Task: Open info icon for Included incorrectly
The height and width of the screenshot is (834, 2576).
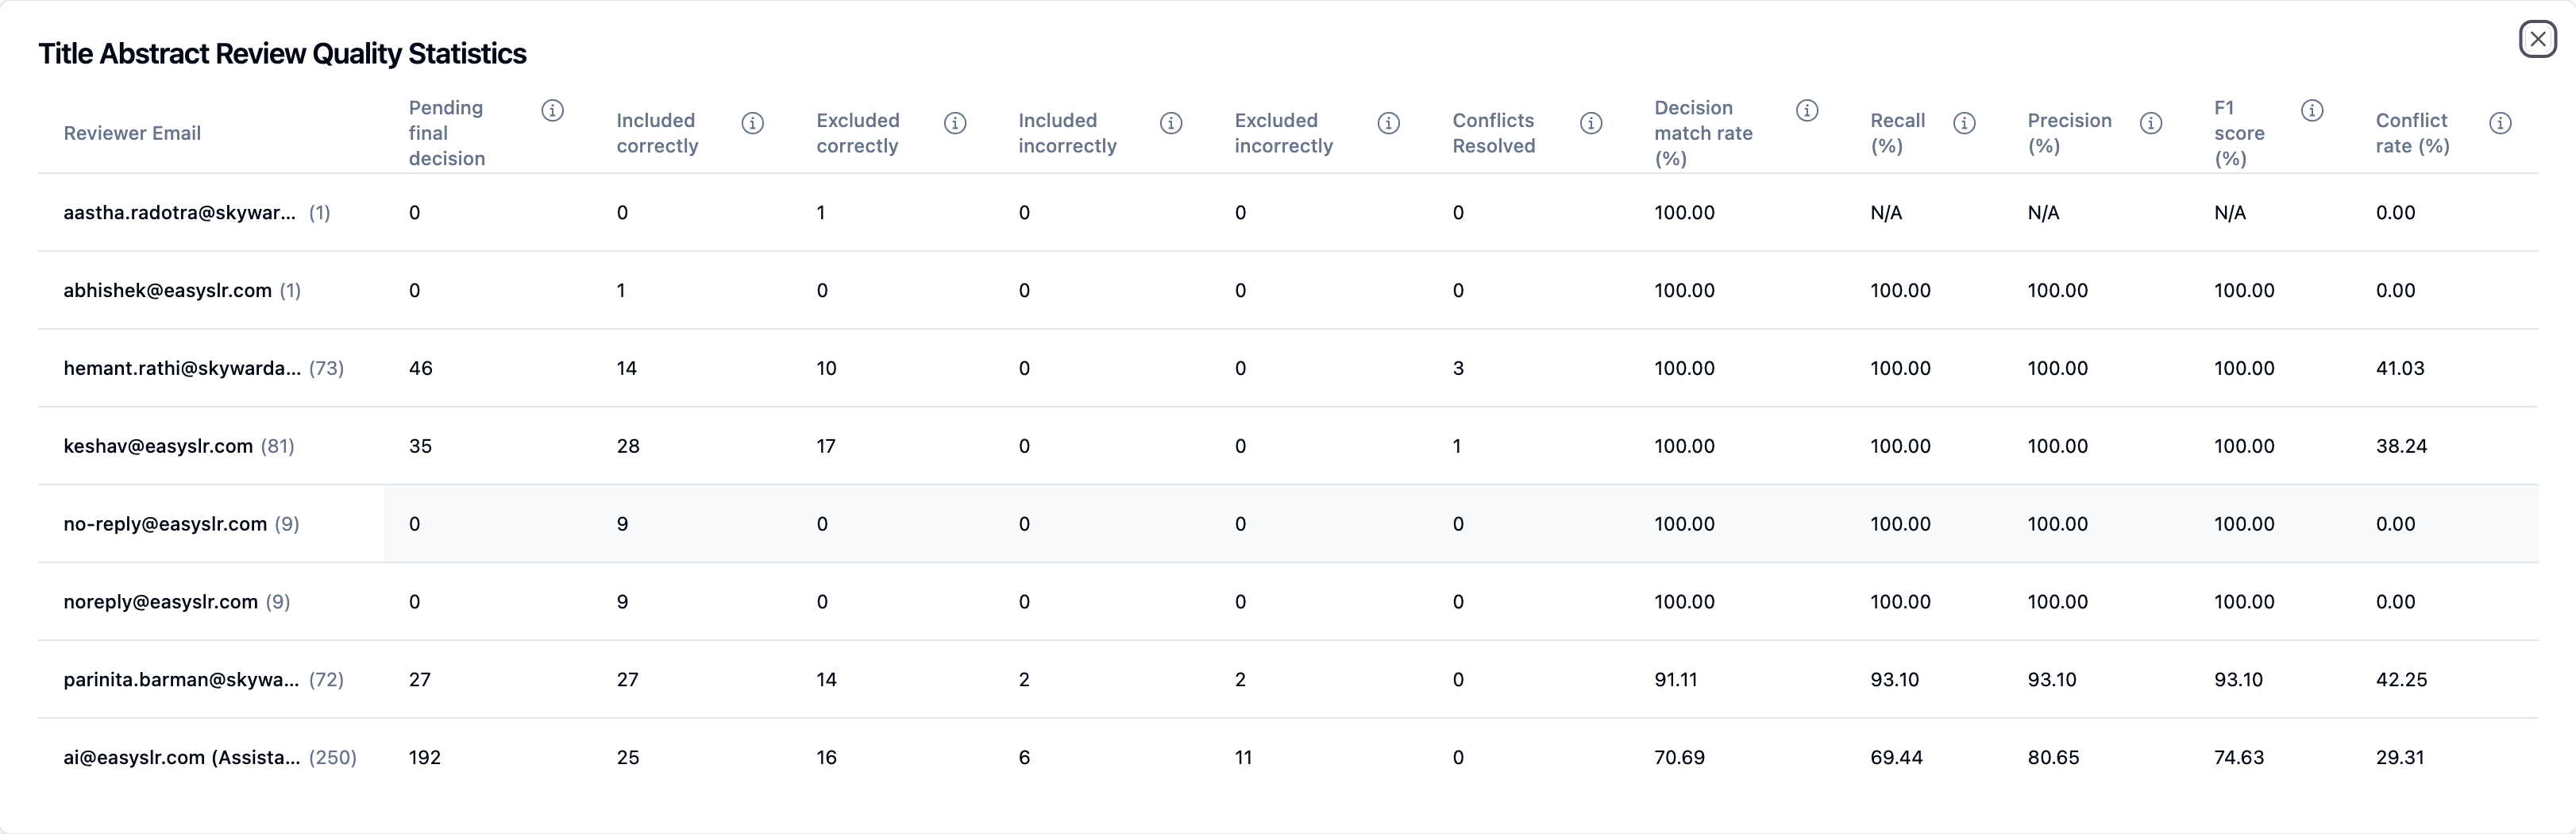Action: point(1171,123)
